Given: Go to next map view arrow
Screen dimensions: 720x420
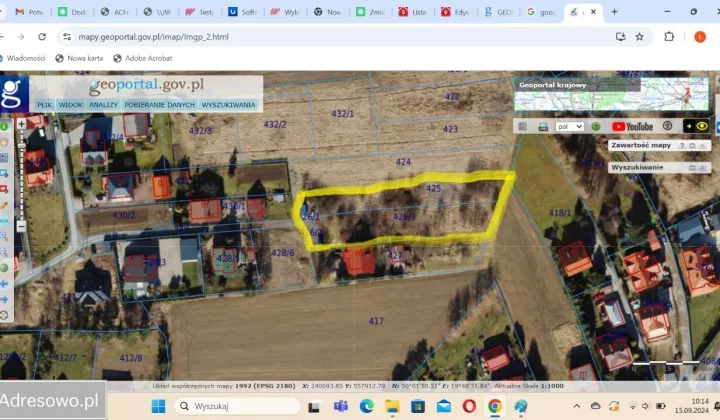Looking at the screenshot, I should [4, 299].
